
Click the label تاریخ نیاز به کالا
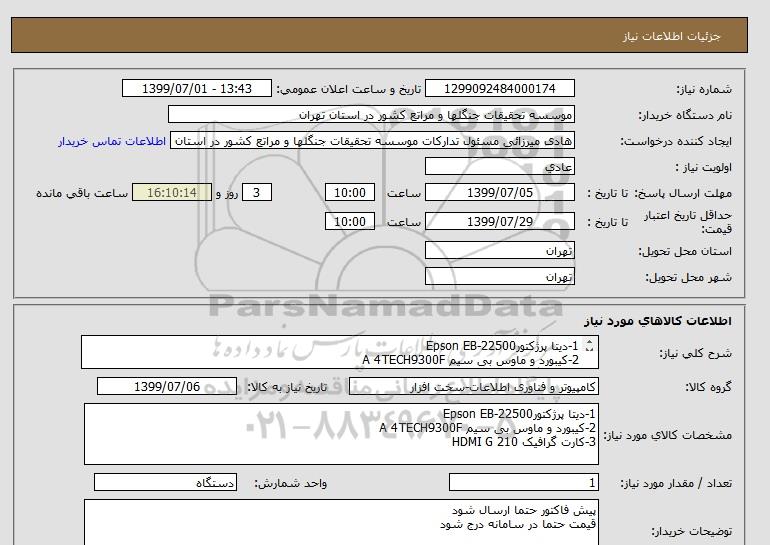(x=287, y=387)
